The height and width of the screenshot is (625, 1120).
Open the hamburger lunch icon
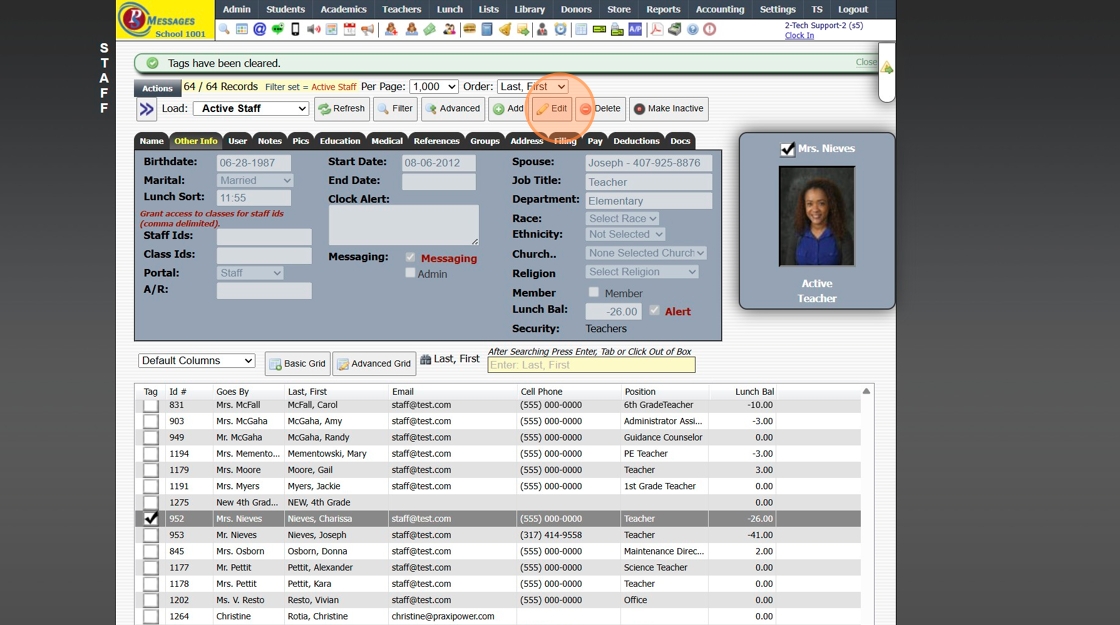[469, 30]
